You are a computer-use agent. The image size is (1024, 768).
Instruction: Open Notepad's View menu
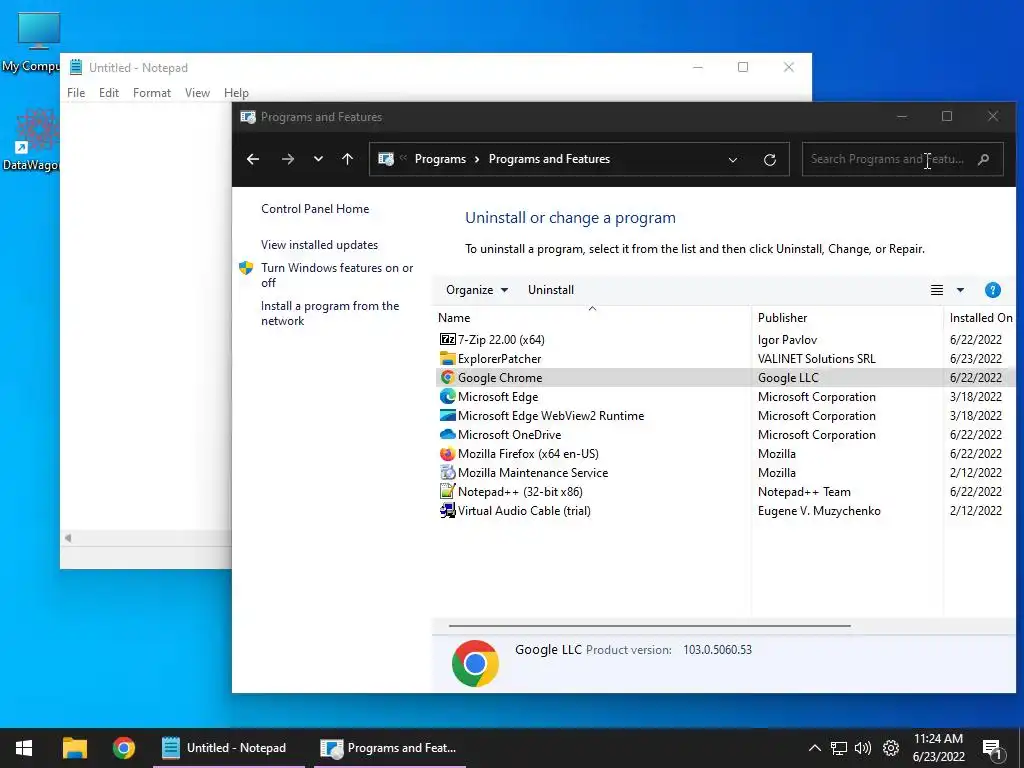tap(197, 93)
